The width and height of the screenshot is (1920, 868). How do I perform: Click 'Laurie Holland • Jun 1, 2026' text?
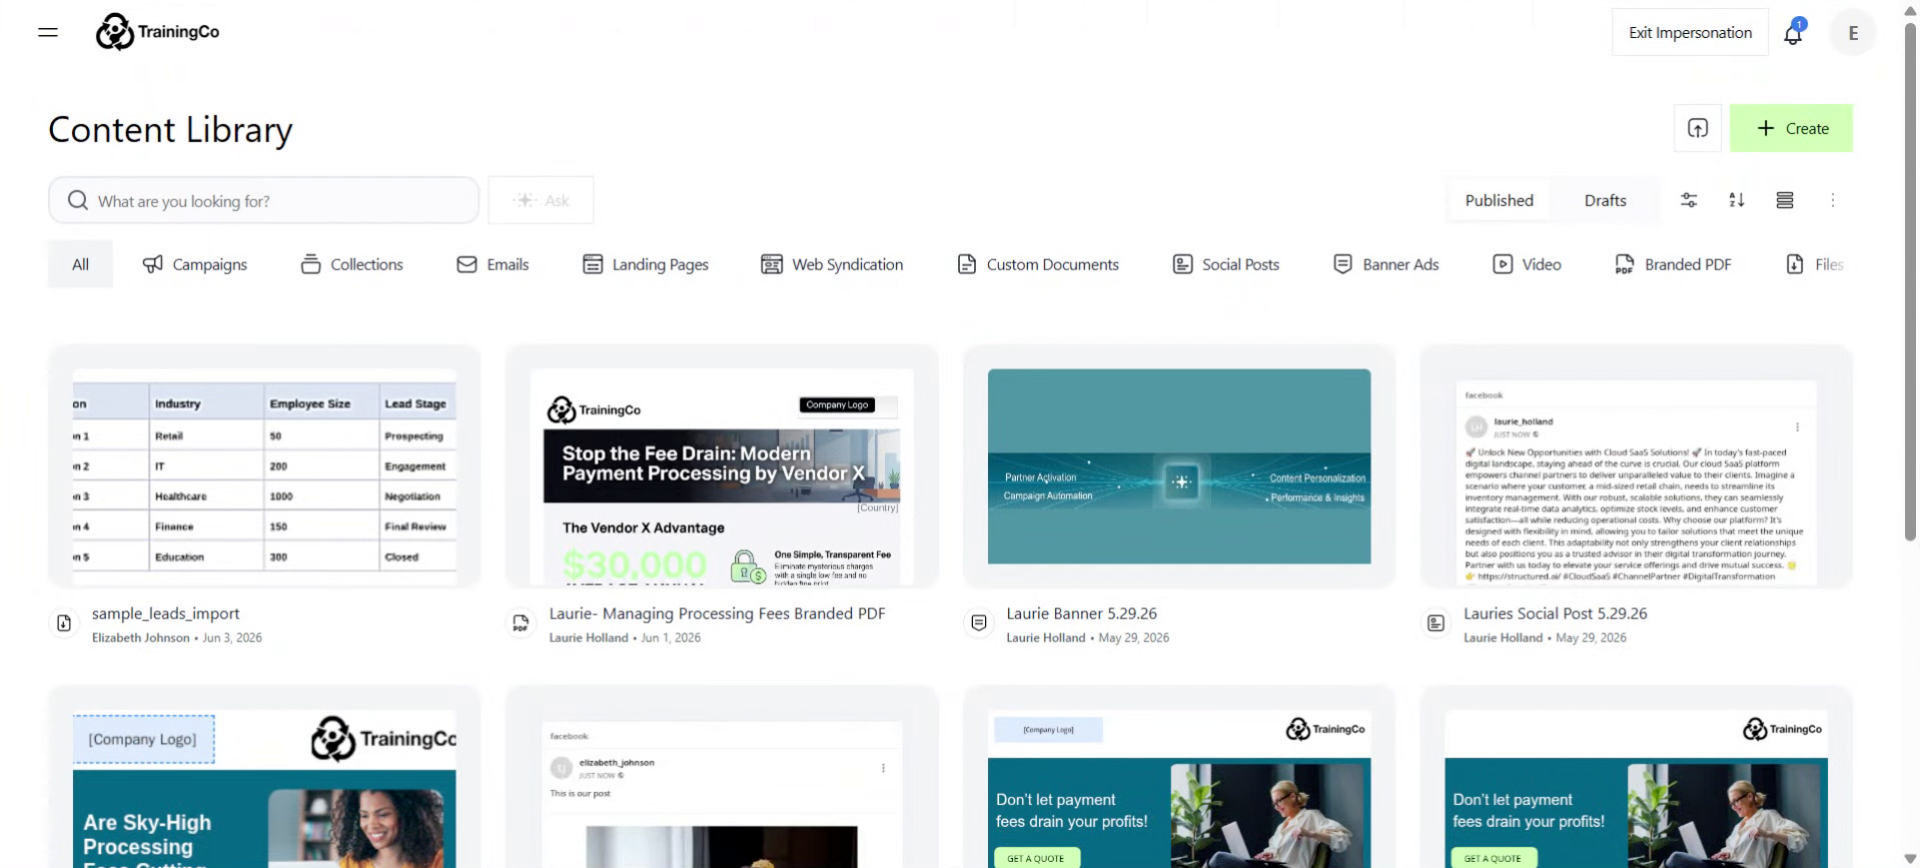click(x=625, y=638)
